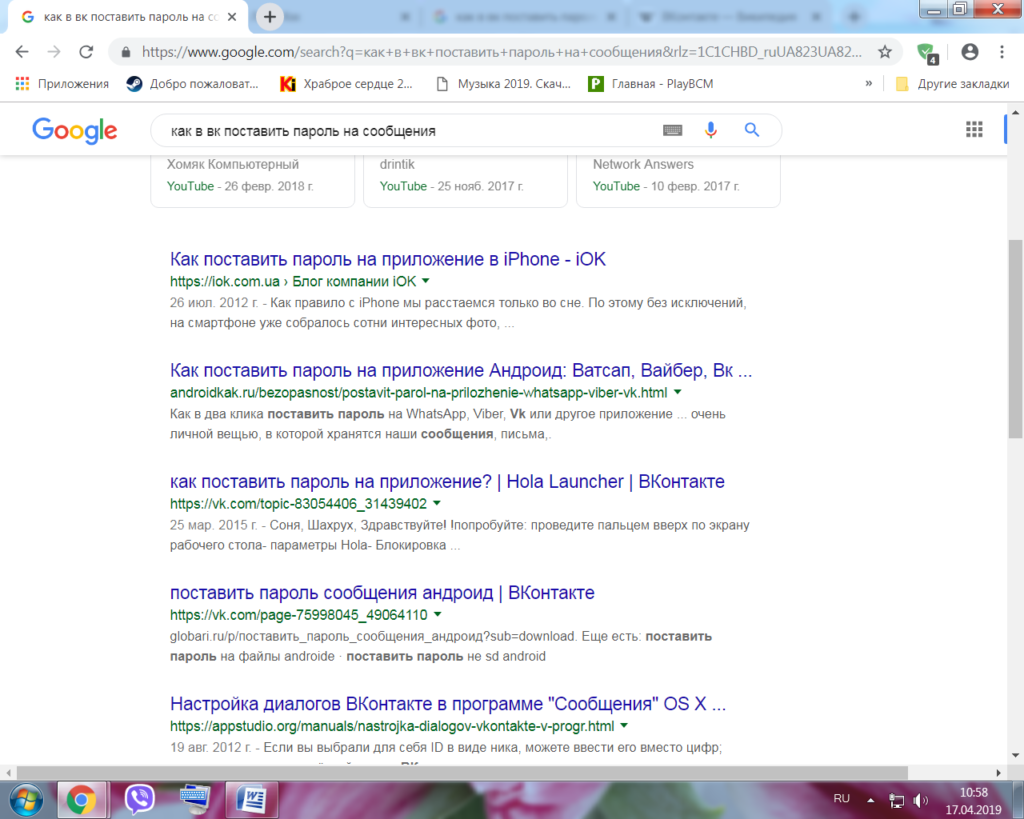Viewport: 1024px width, 819px height.
Task: Open the Музыка 2019. Скач... bookmark
Action: click(x=504, y=84)
